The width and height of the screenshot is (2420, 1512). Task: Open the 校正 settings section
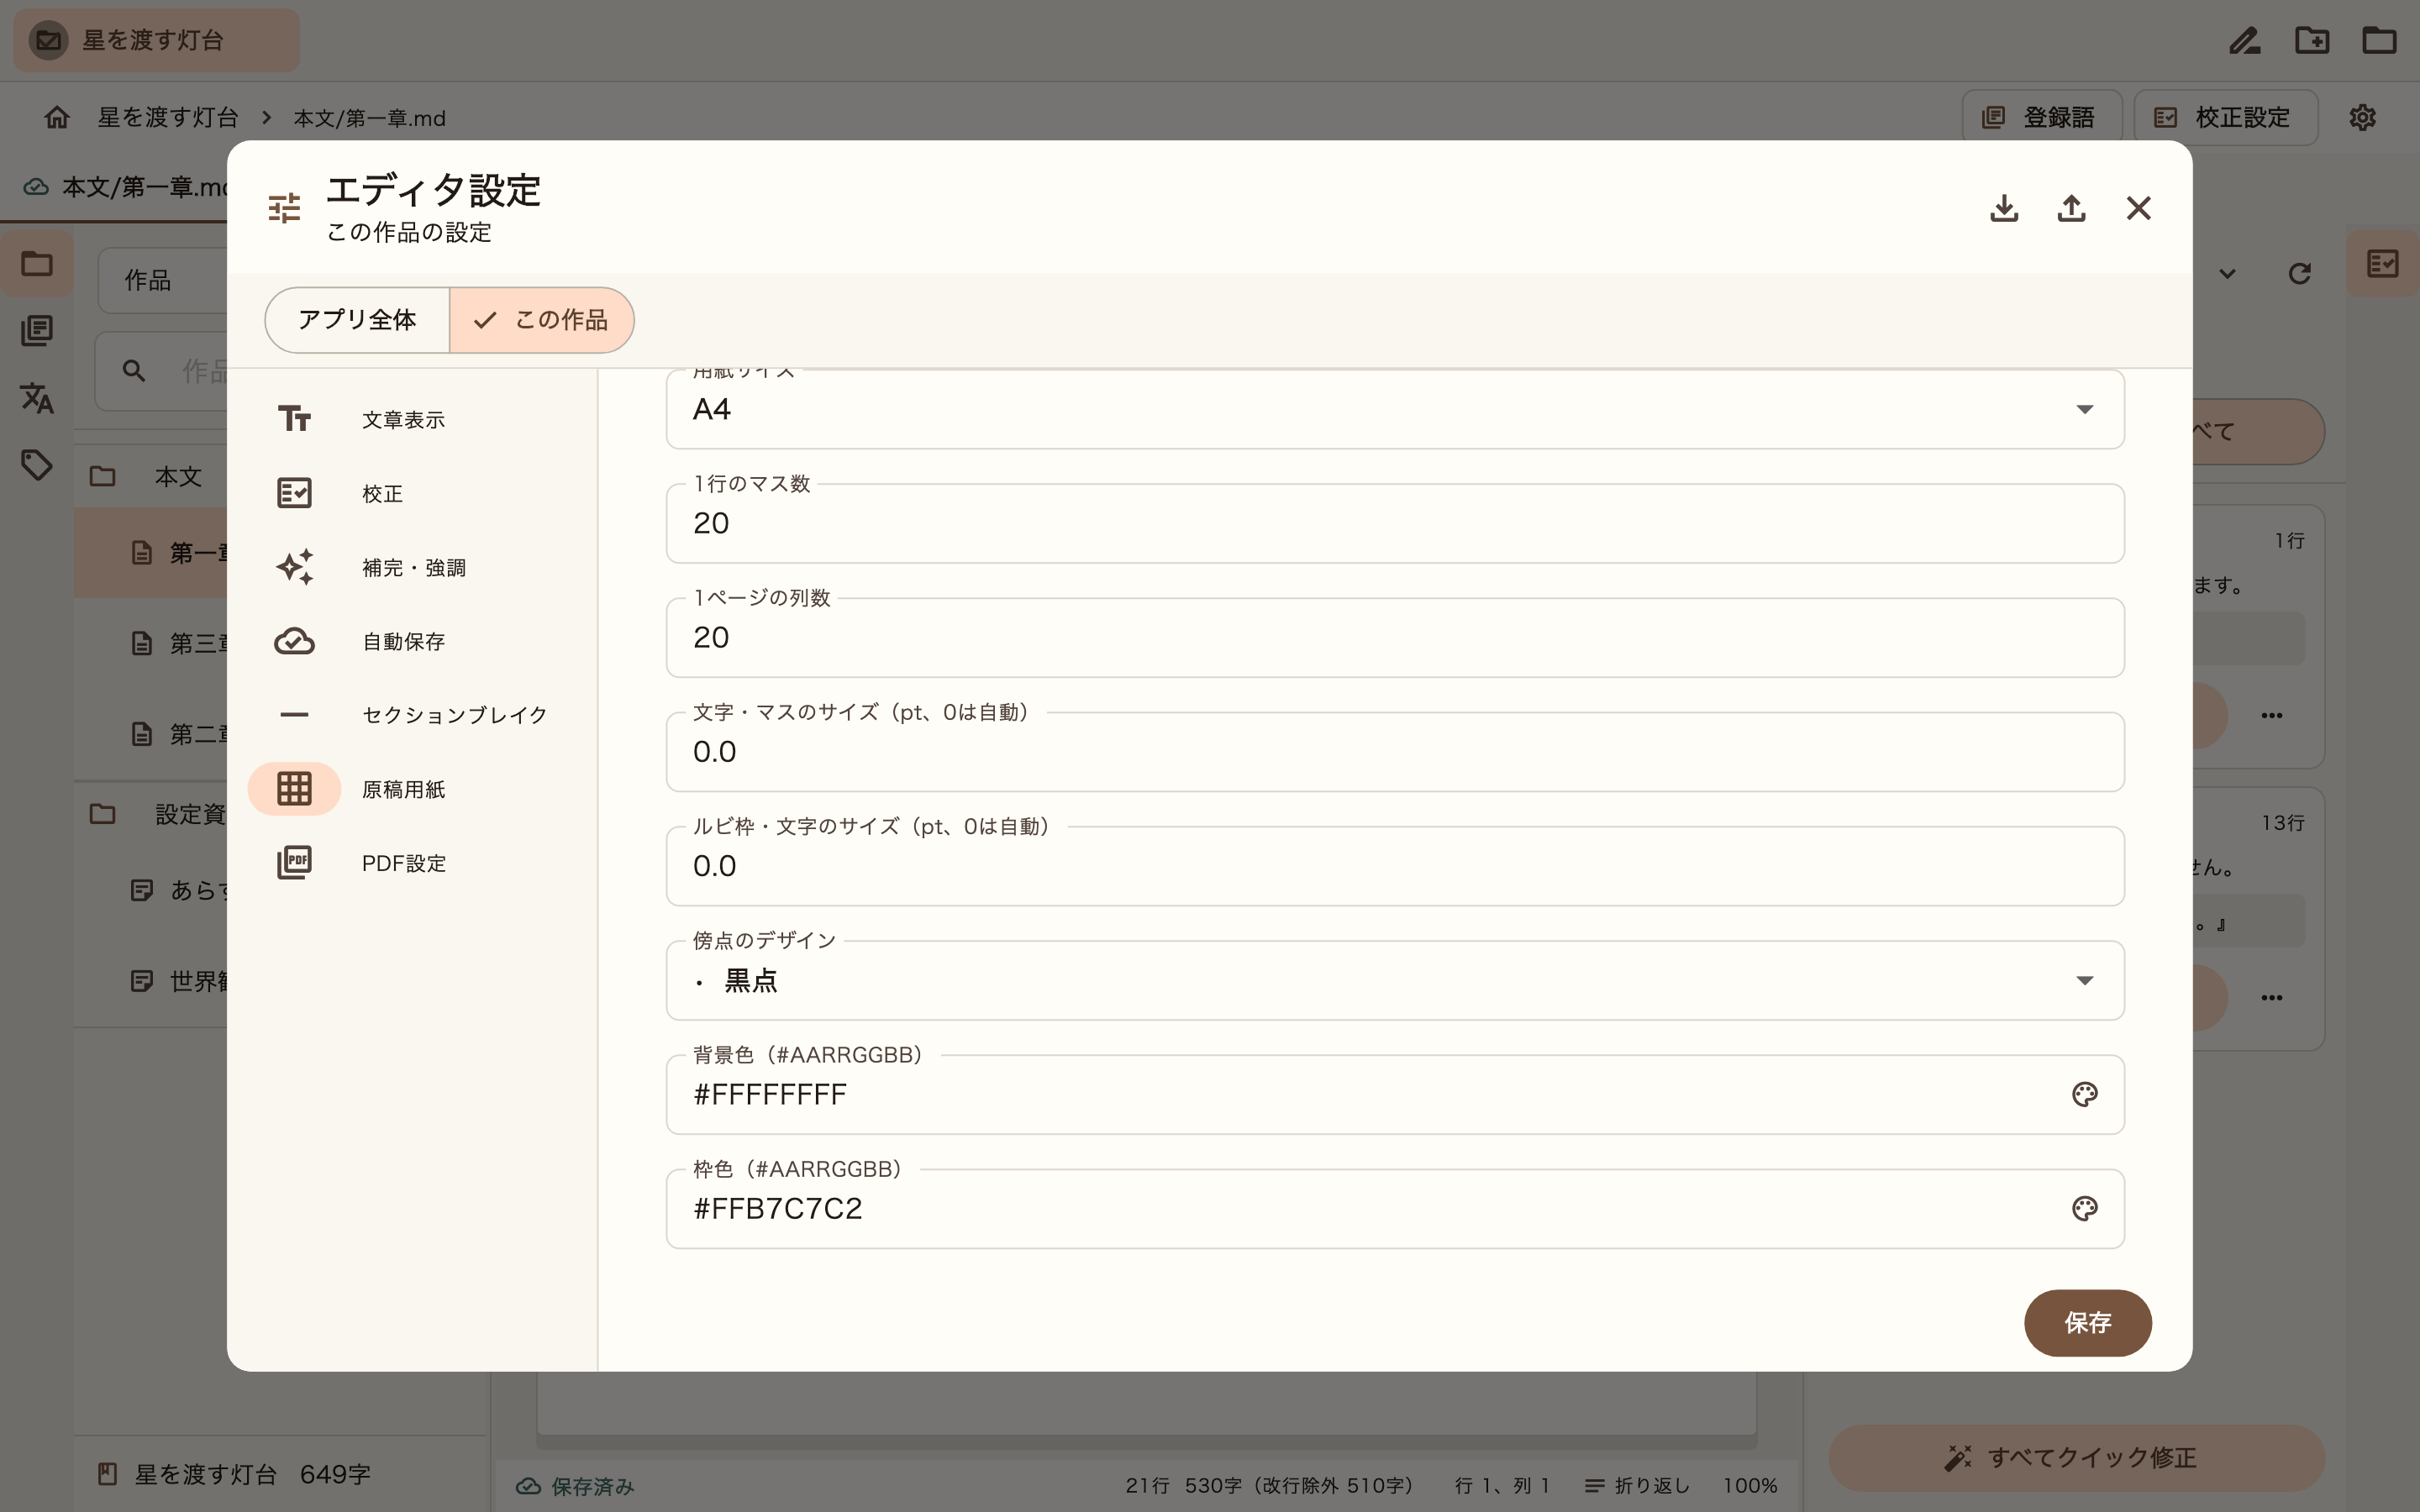(x=413, y=494)
